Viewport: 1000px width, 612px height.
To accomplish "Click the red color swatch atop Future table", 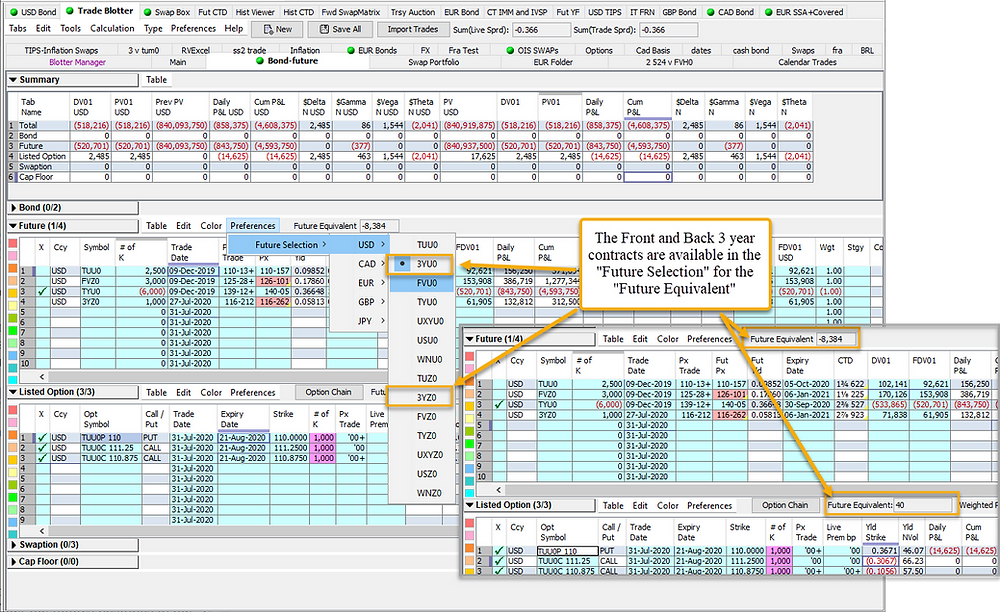I will tap(13, 243).
